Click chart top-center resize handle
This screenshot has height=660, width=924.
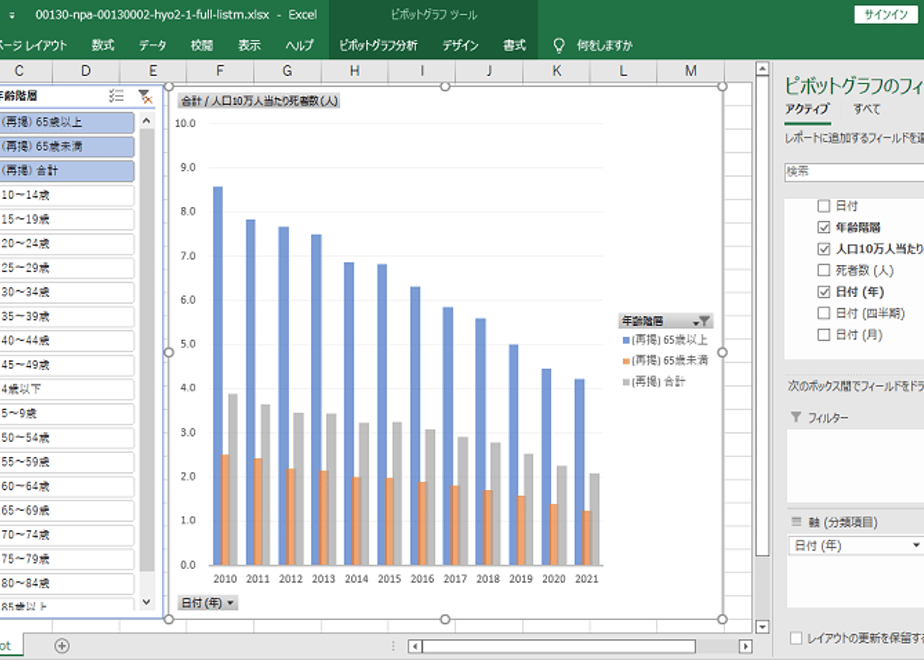[x=445, y=87]
